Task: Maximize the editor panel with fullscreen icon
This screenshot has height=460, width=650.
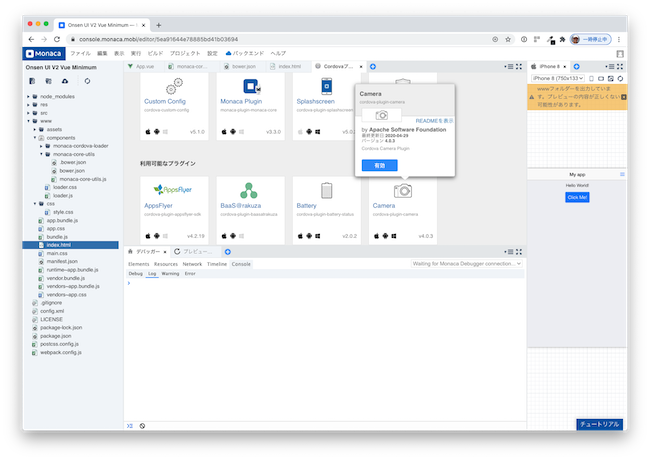Action: click(x=519, y=66)
